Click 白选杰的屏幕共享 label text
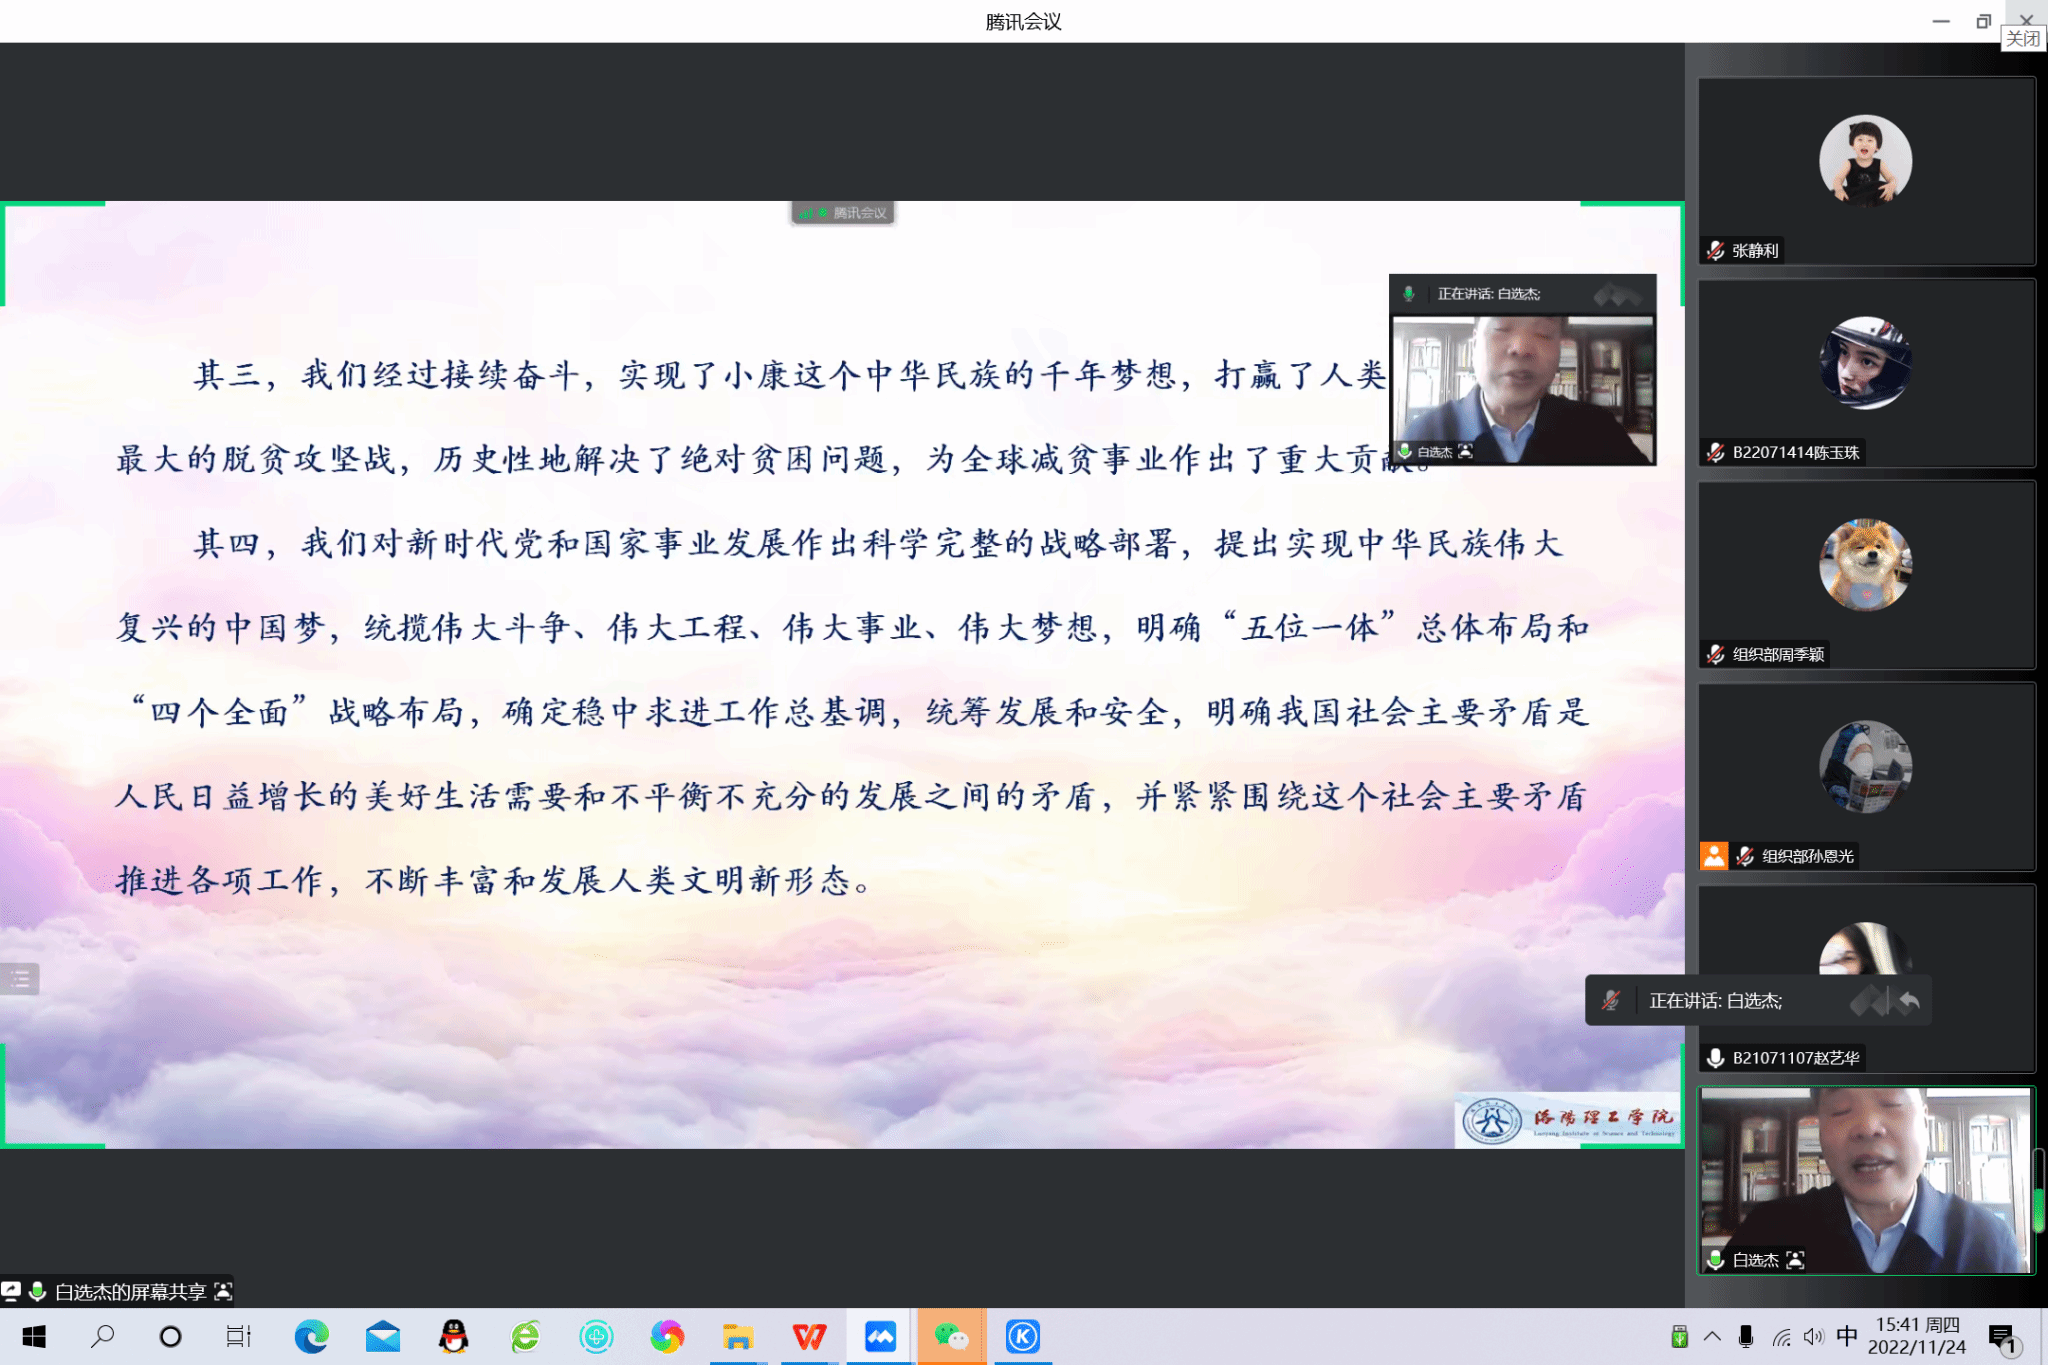This screenshot has width=2048, height=1365. 130,1292
